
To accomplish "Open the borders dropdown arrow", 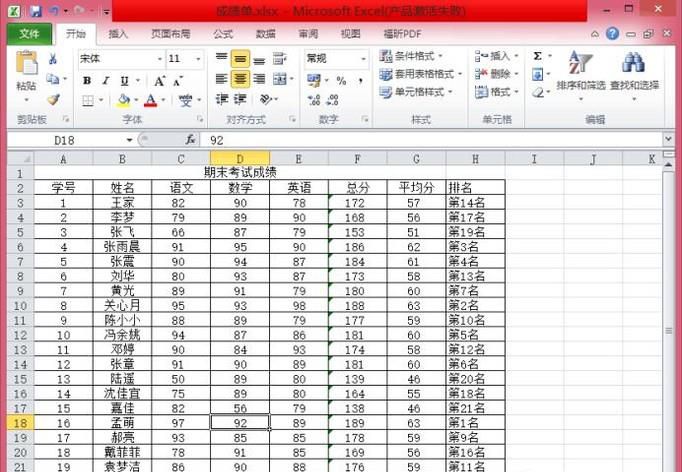I will pyautogui.click(x=101, y=100).
